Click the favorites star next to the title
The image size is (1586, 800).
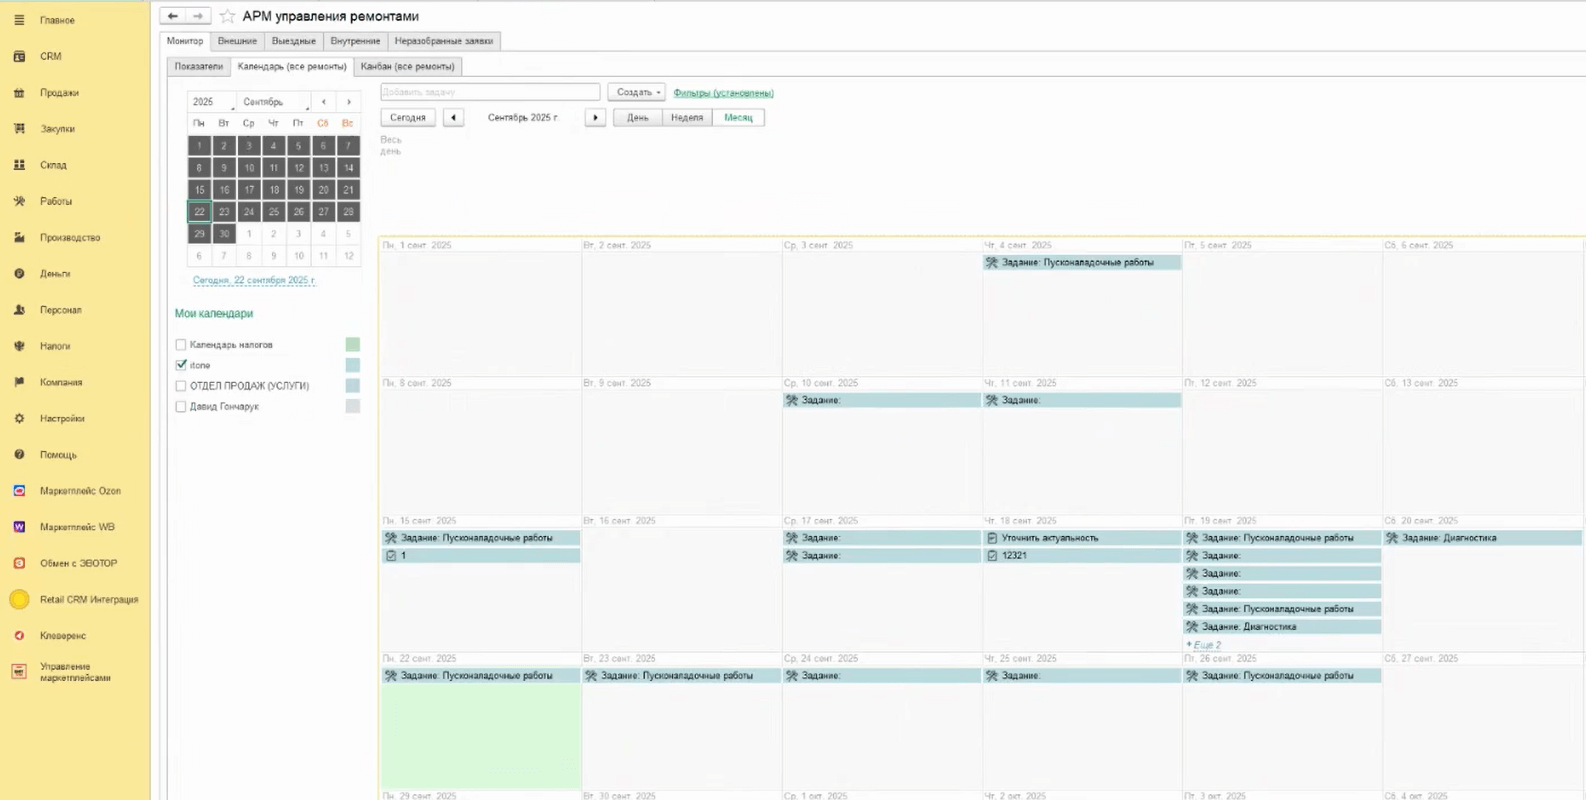227,16
